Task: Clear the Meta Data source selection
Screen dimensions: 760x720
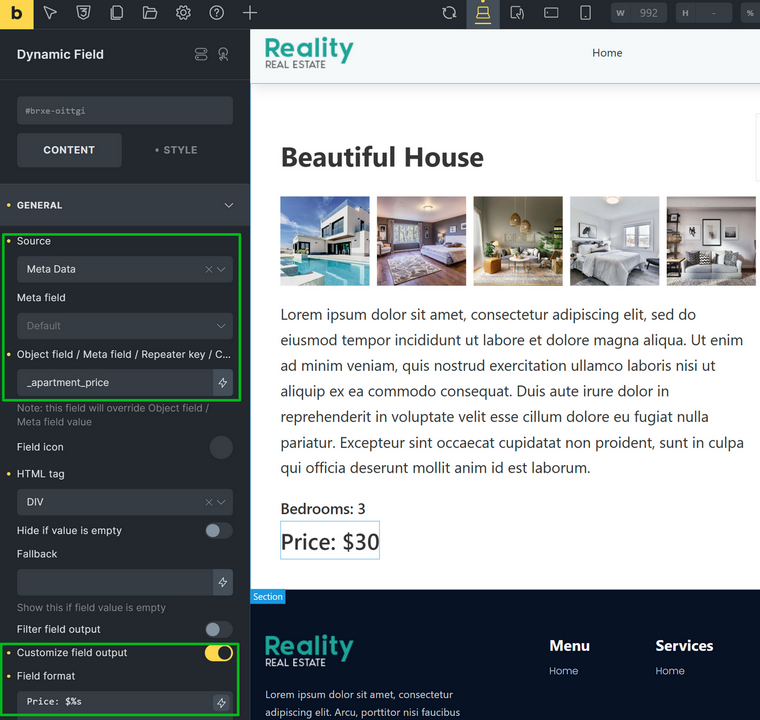Action: tap(209, 270)
